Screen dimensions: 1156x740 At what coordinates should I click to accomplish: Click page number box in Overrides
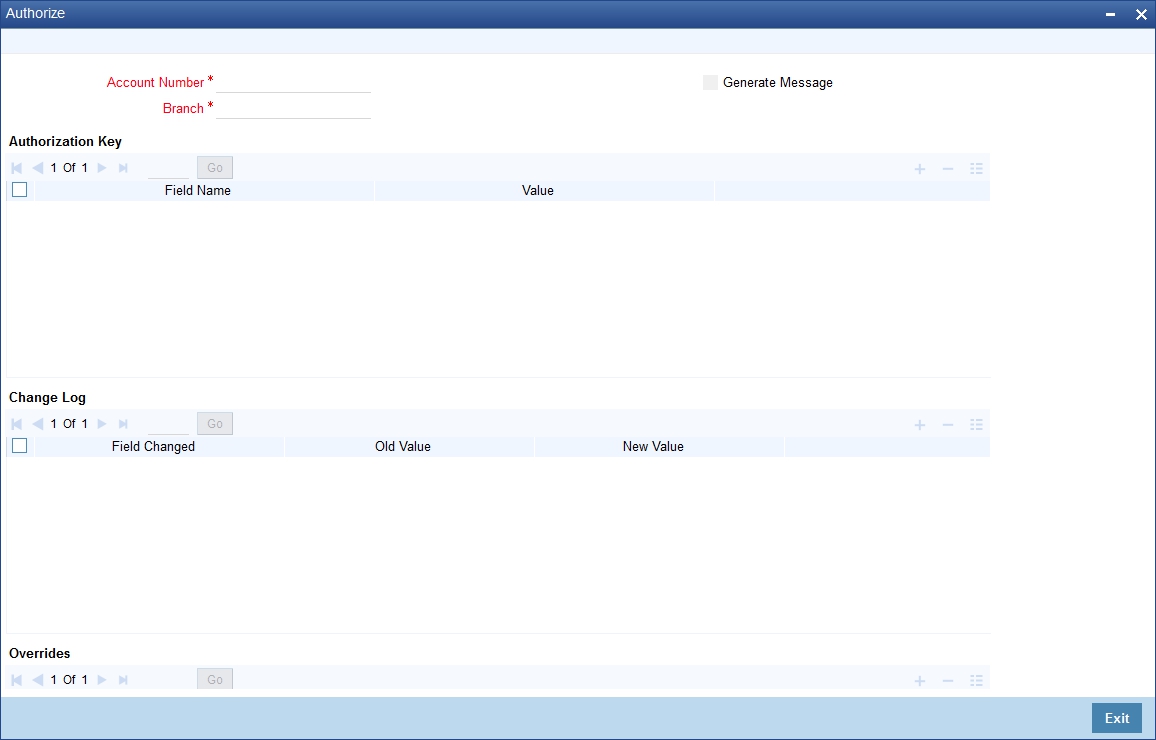168,680
